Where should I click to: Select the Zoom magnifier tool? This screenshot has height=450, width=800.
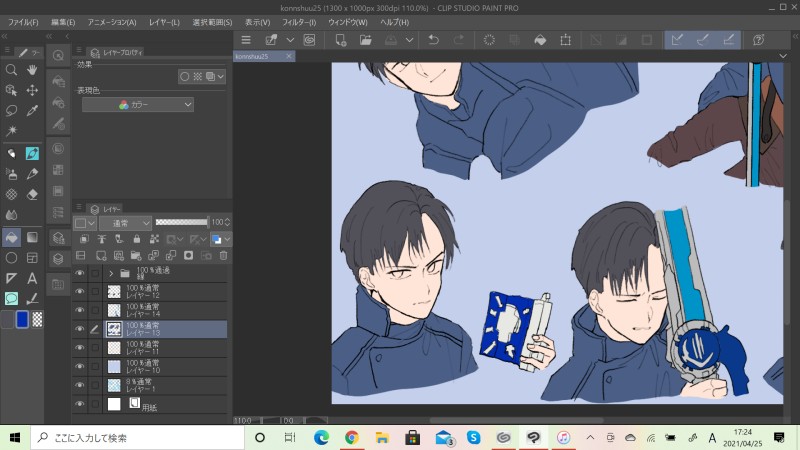click(11, 70)
